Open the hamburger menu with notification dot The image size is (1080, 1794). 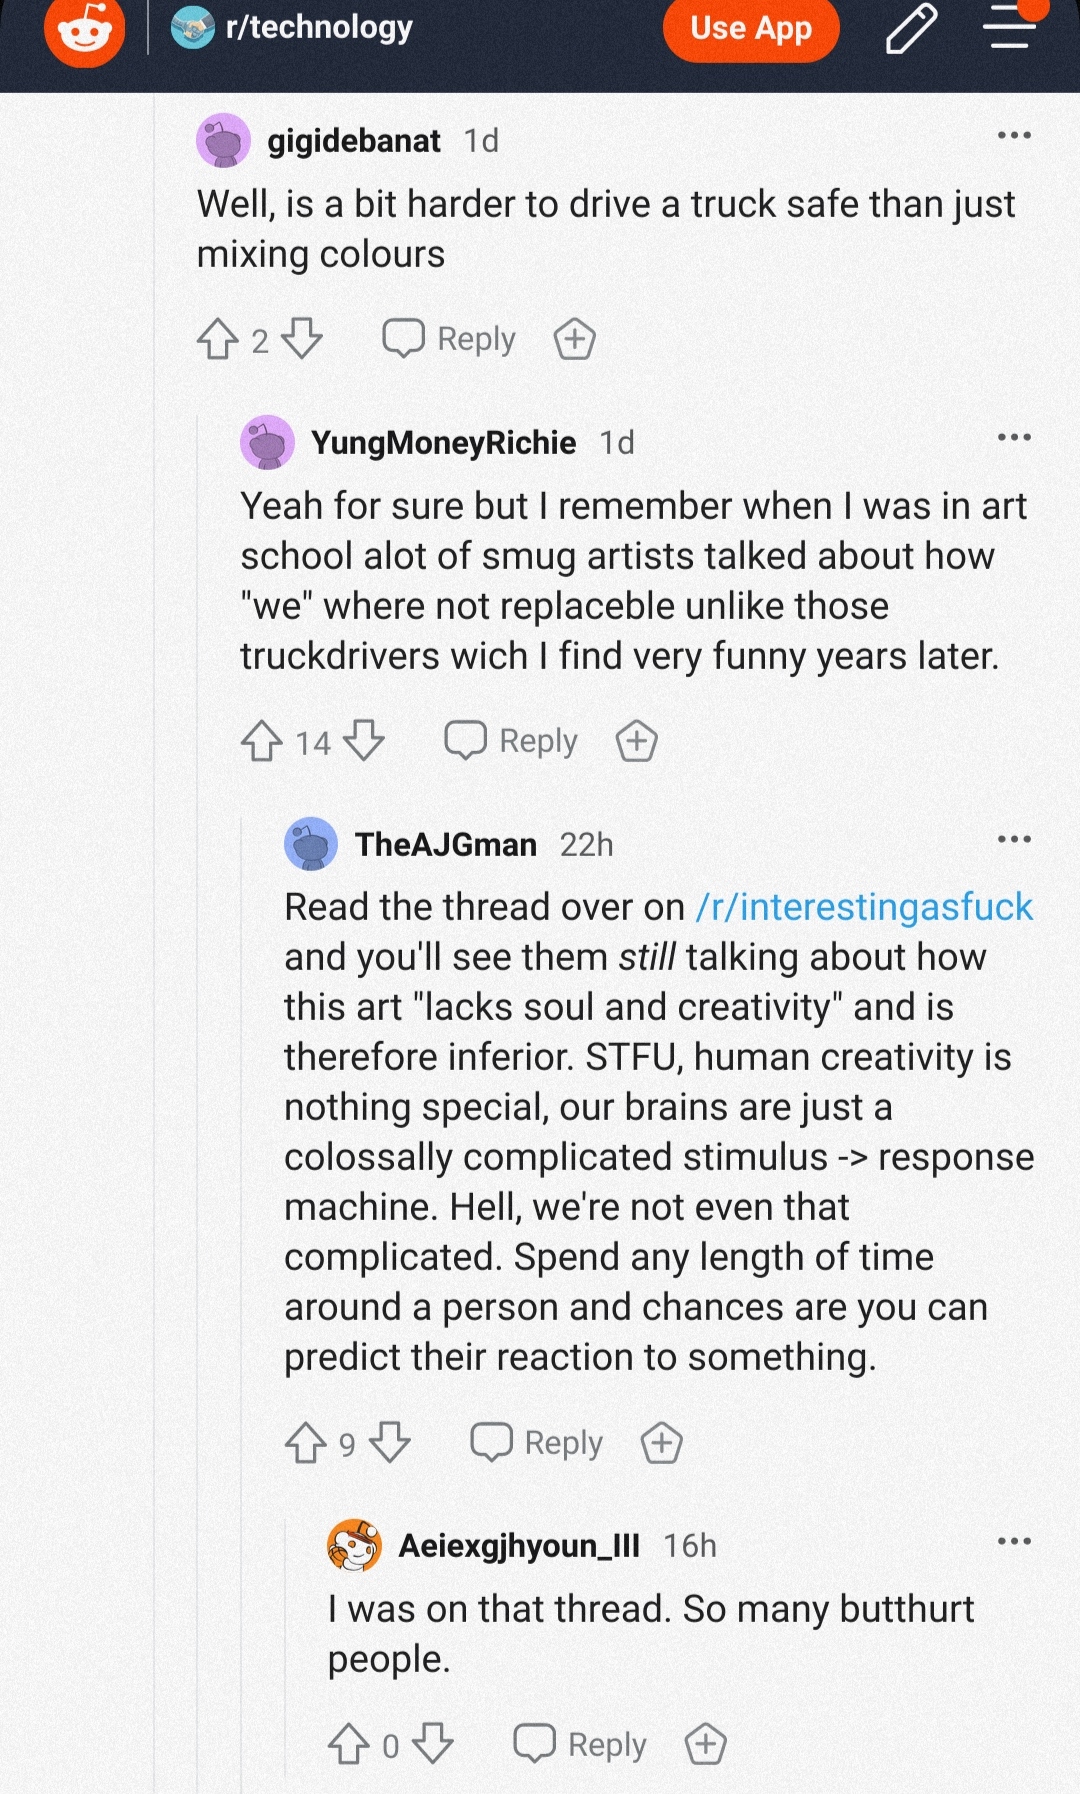point(1010,26)
